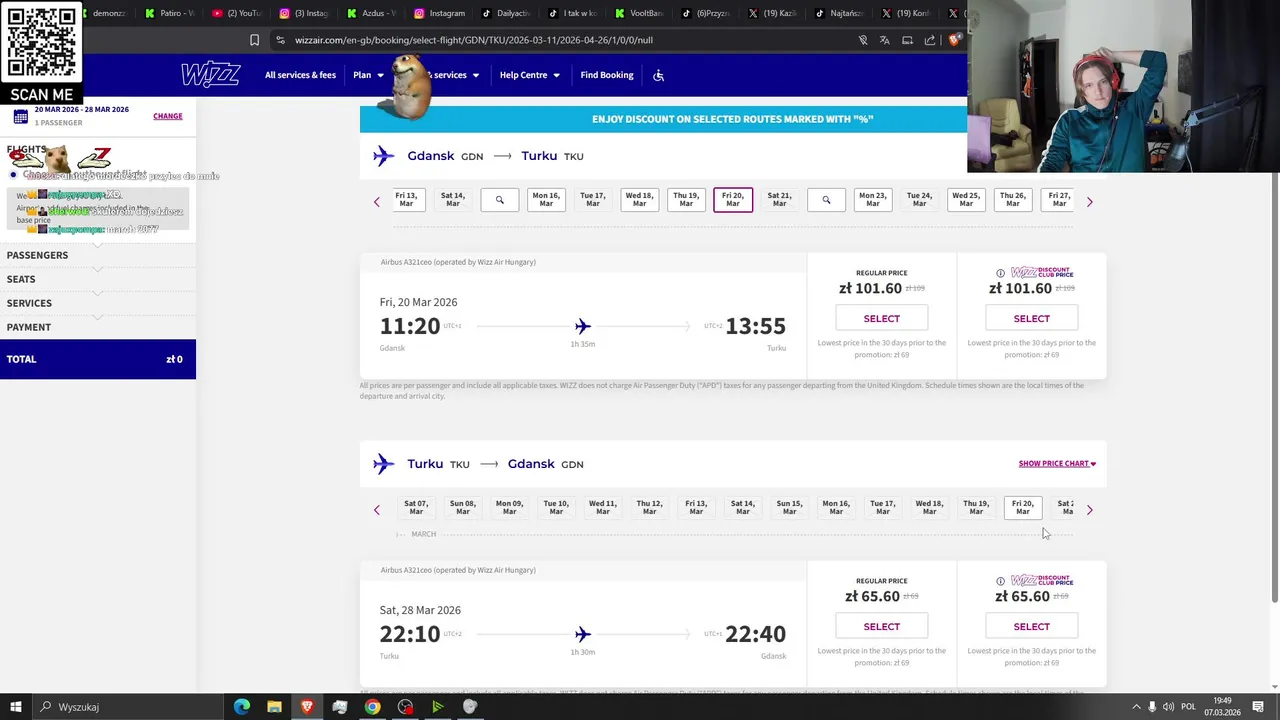Image resolution: width=1280 pixels, height=720 pixels.
Task: Select Discount Club price zł 101.60 outbound
Action: pyautogui.click(x=1031, y=318)
